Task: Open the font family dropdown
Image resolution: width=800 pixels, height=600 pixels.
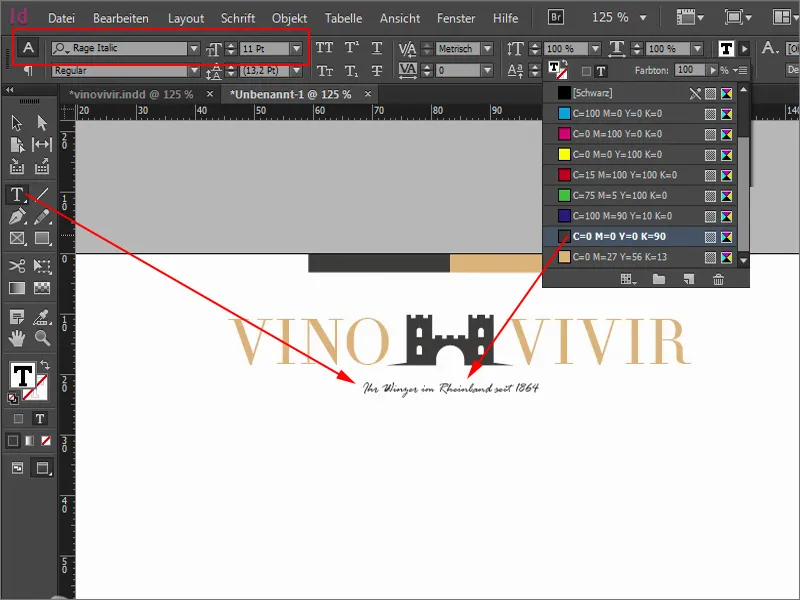Action: [x=194, y=48]
